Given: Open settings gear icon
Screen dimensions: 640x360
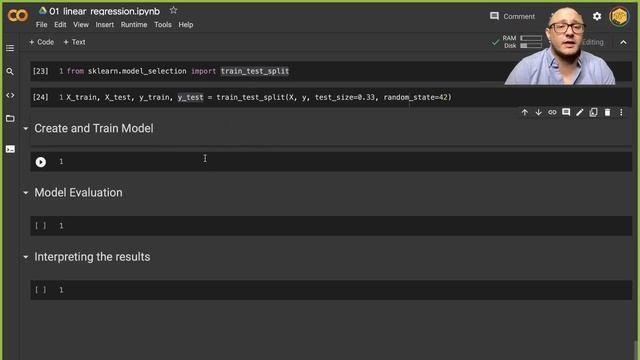Looking at the screenshot, I should click(597, 16).
